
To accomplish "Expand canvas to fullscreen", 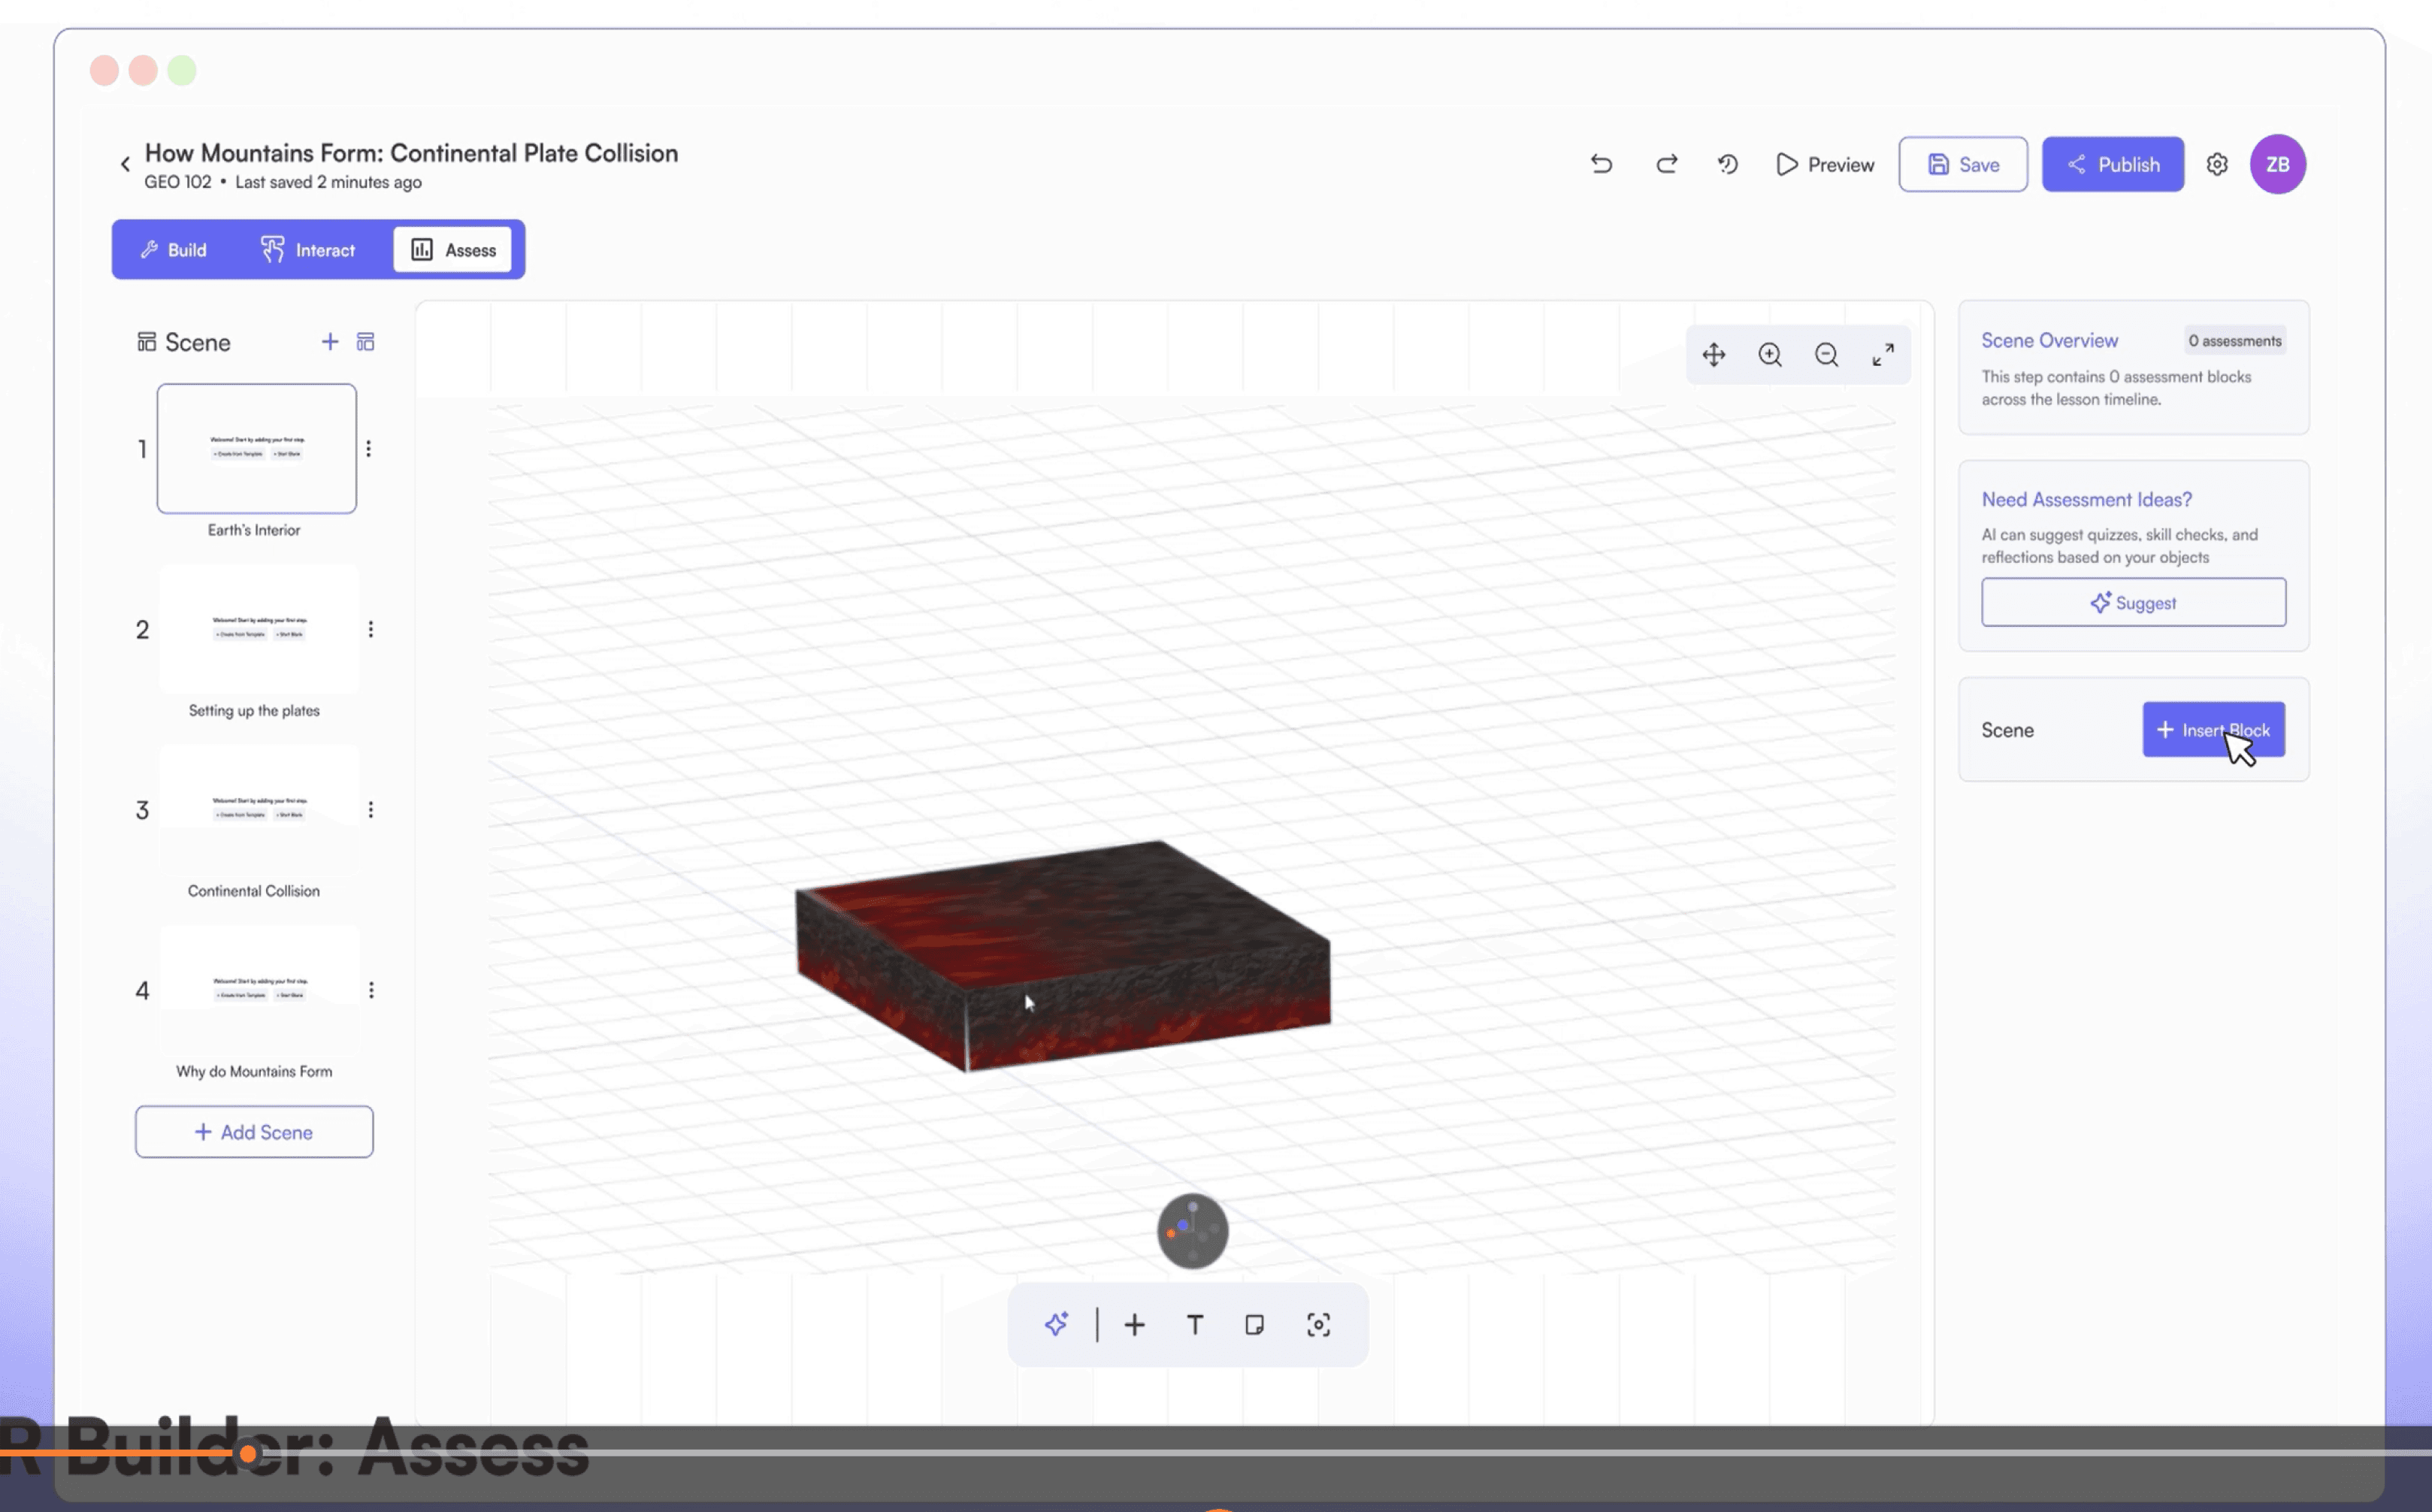I will click(1883, 355).
